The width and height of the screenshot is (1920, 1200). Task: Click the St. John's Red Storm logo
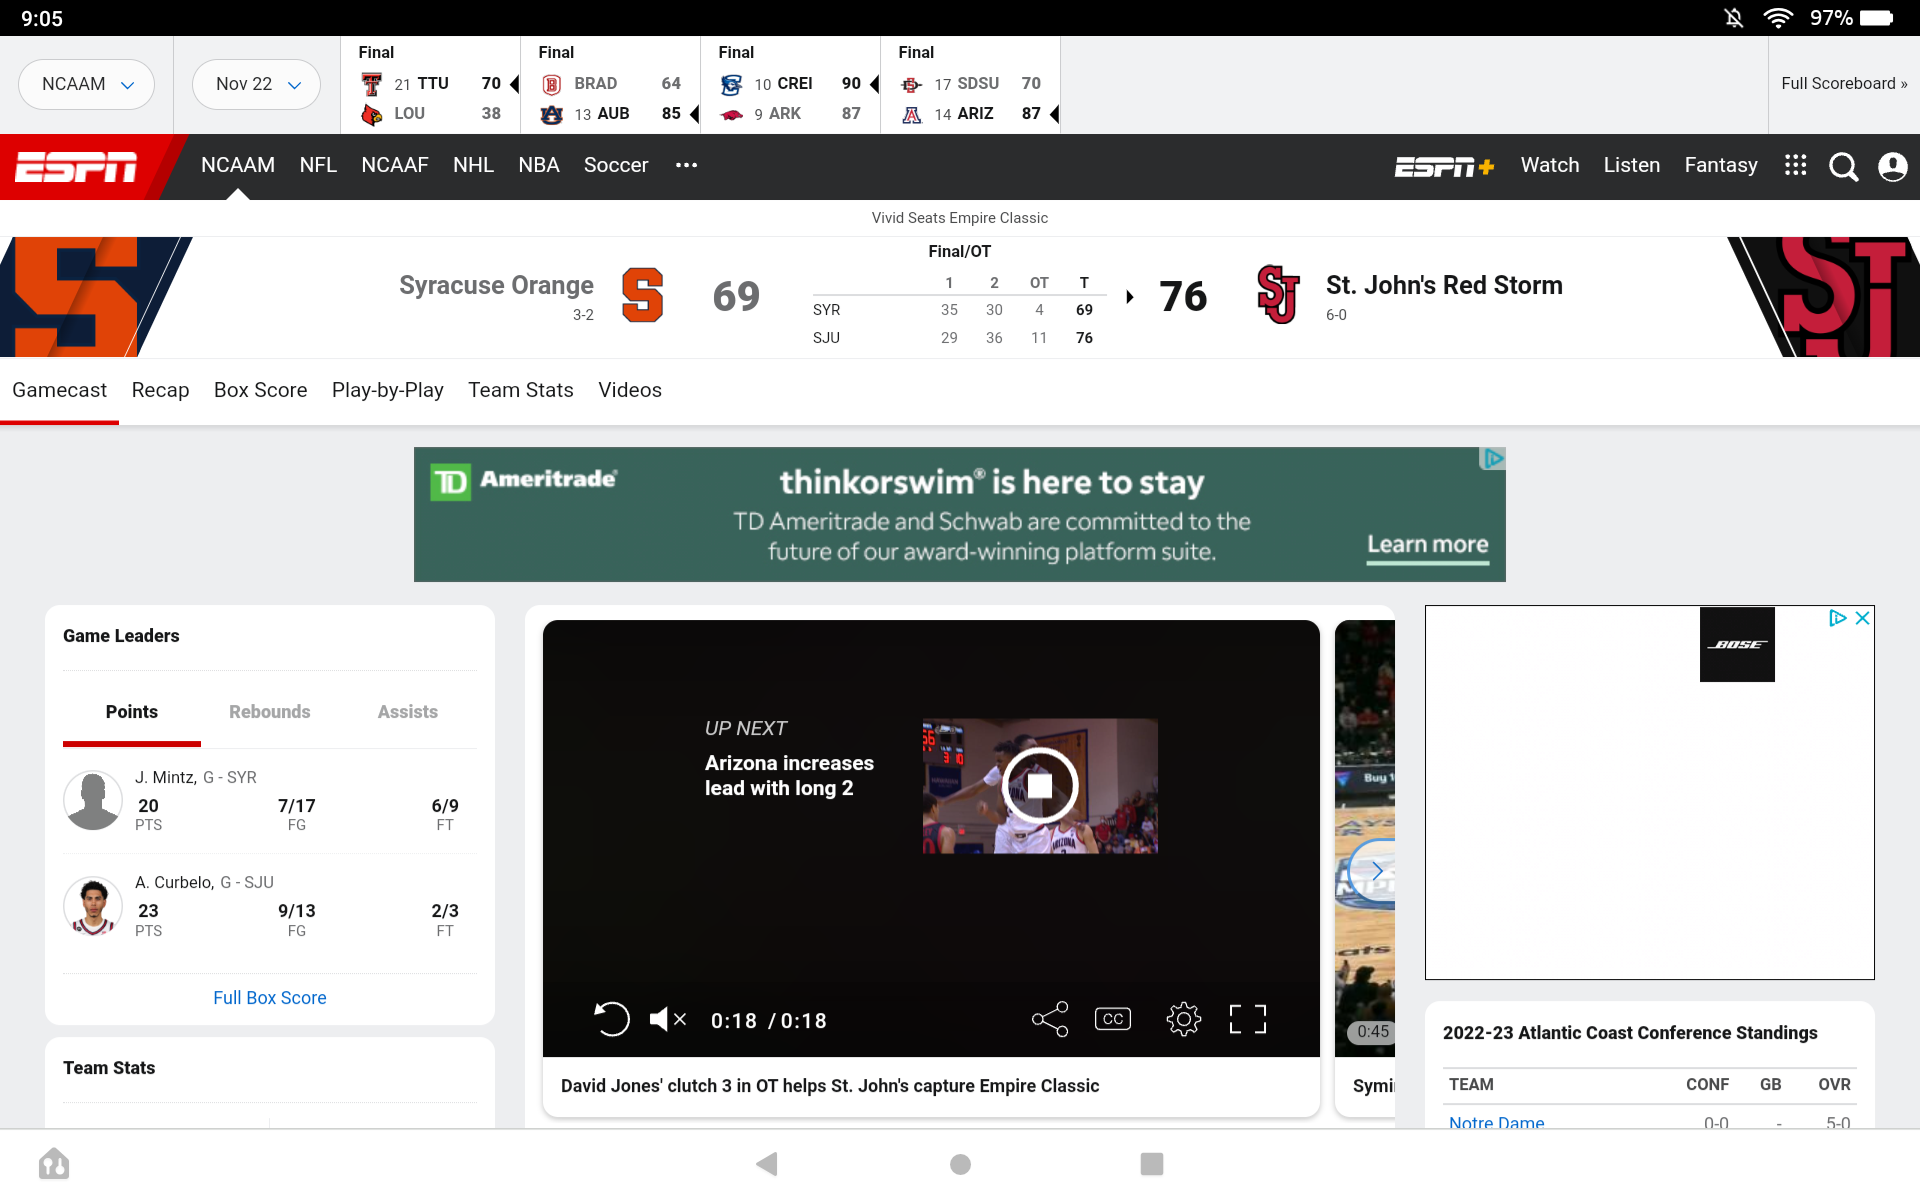coord(1278,295)
